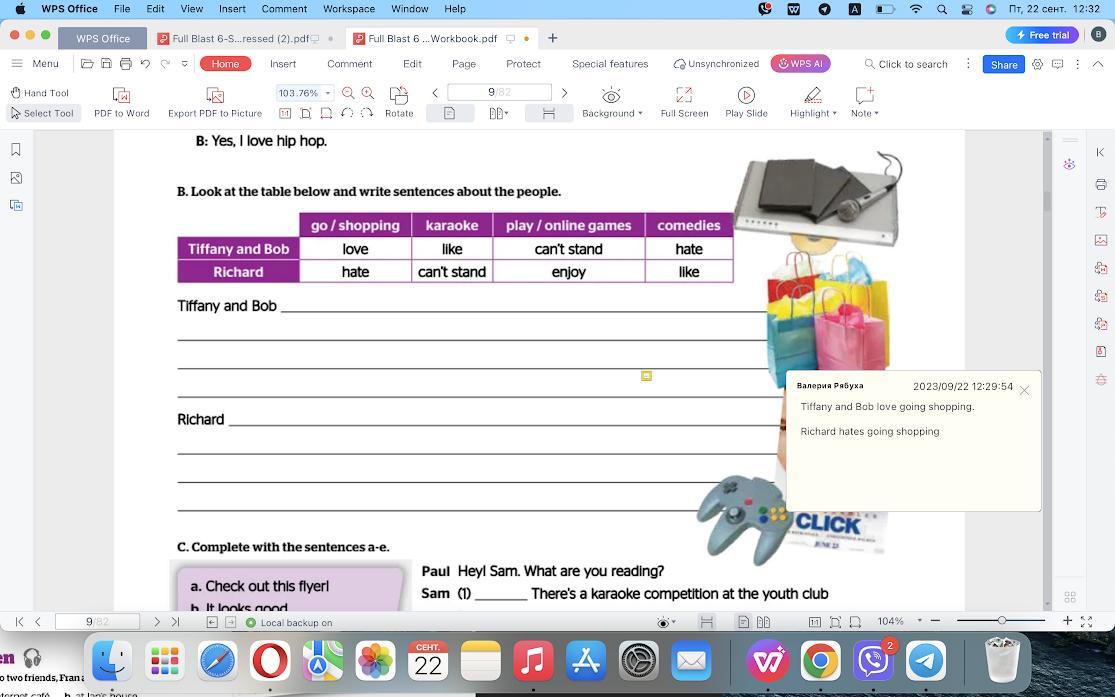This screenshot has height=697, width=1115.
Task: Open the zoom percentage dropdown 103.76%
Action: pos(328,92)
